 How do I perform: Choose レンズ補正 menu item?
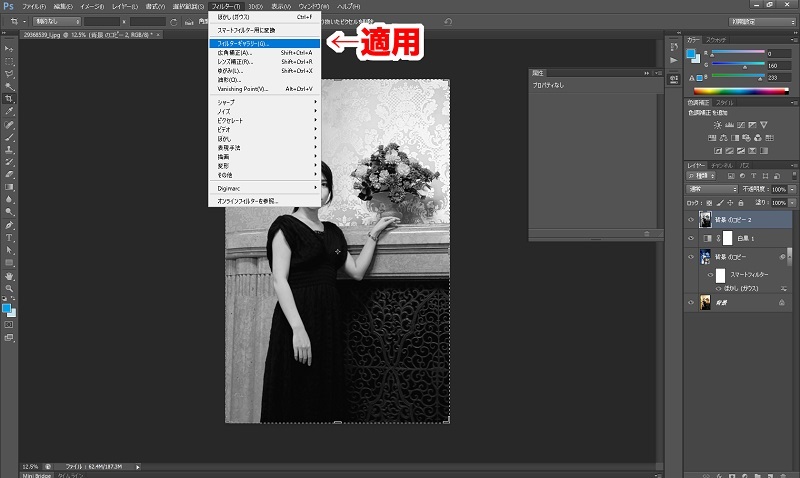point(265,62)
